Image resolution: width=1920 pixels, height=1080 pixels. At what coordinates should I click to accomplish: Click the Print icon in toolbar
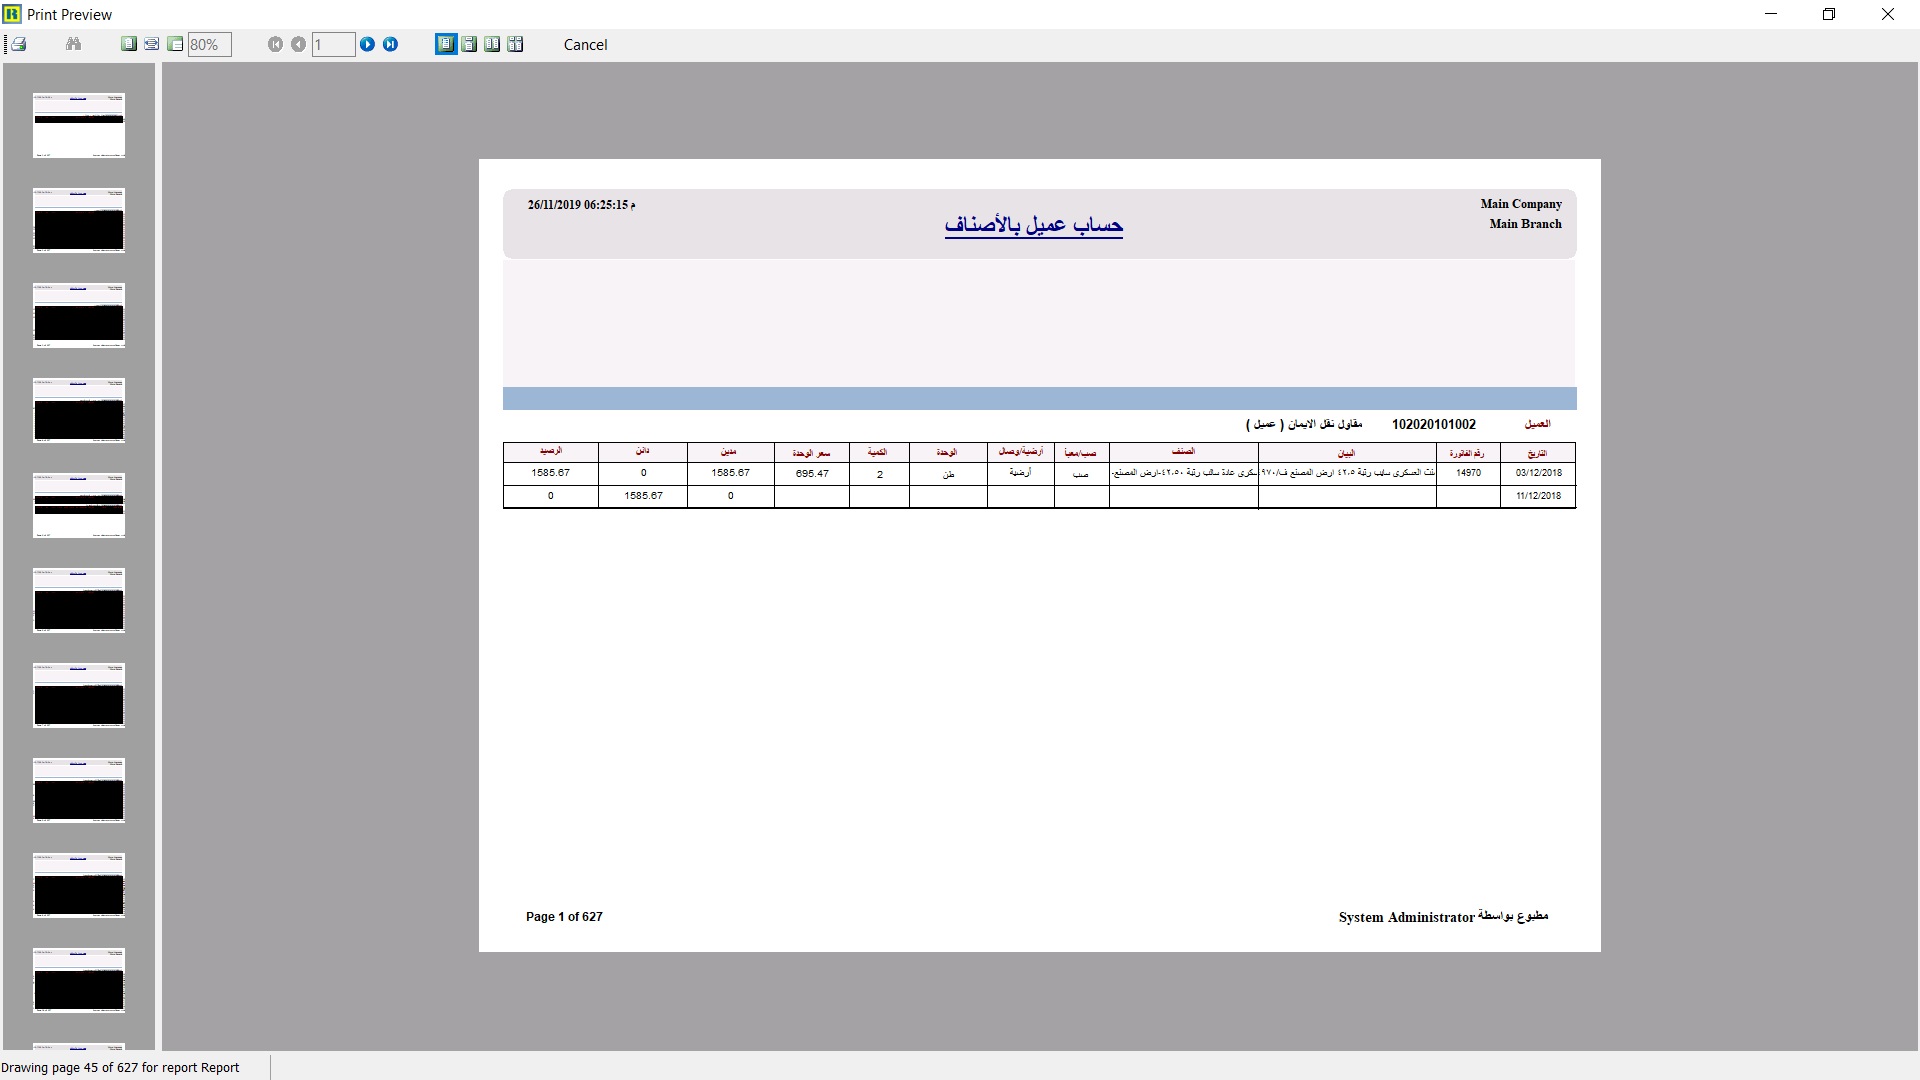pyautogui.click(x=18, y=44)
